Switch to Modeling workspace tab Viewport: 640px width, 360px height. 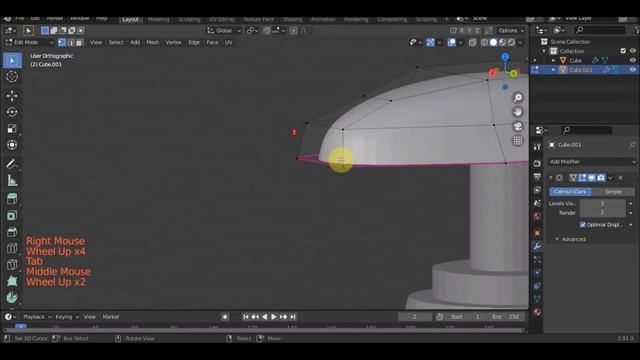[158, 19]
